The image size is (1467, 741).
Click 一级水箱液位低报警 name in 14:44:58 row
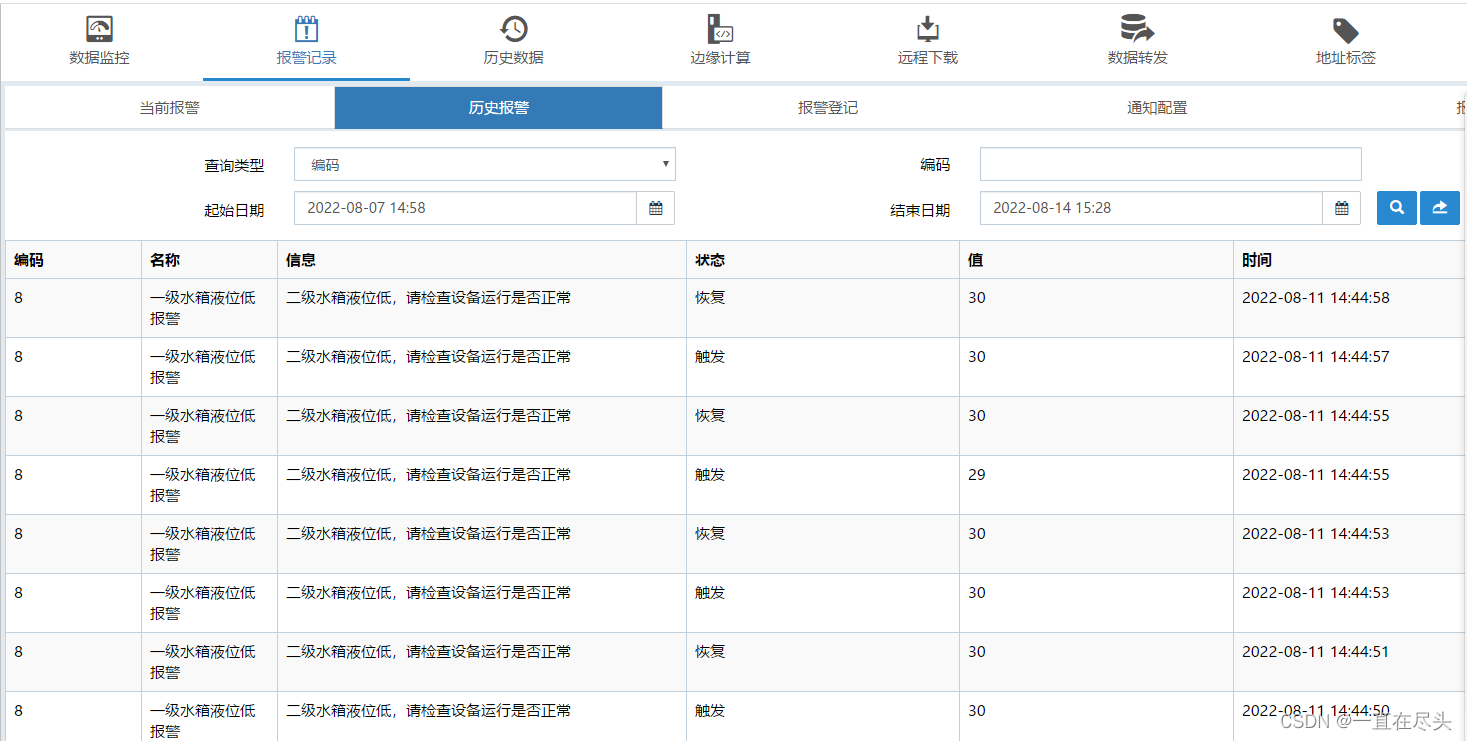coord(203,308)
